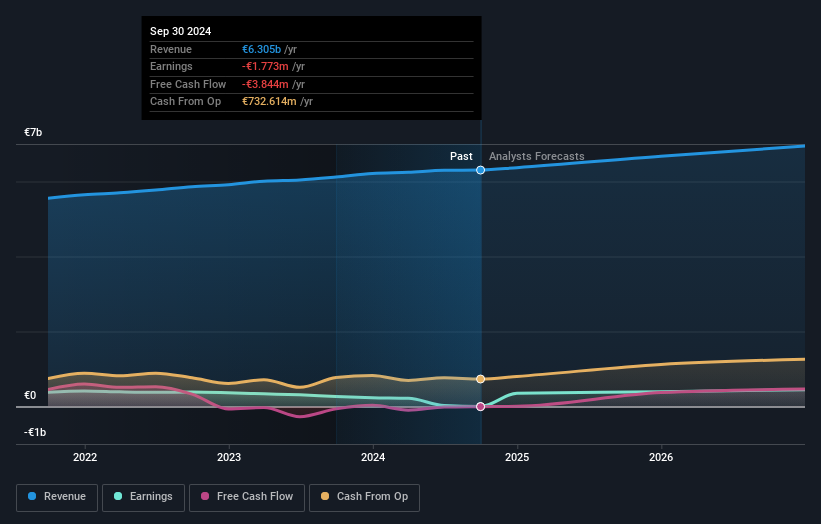
Task: Toggle the Revenue legend button
Action: (57, 497)
